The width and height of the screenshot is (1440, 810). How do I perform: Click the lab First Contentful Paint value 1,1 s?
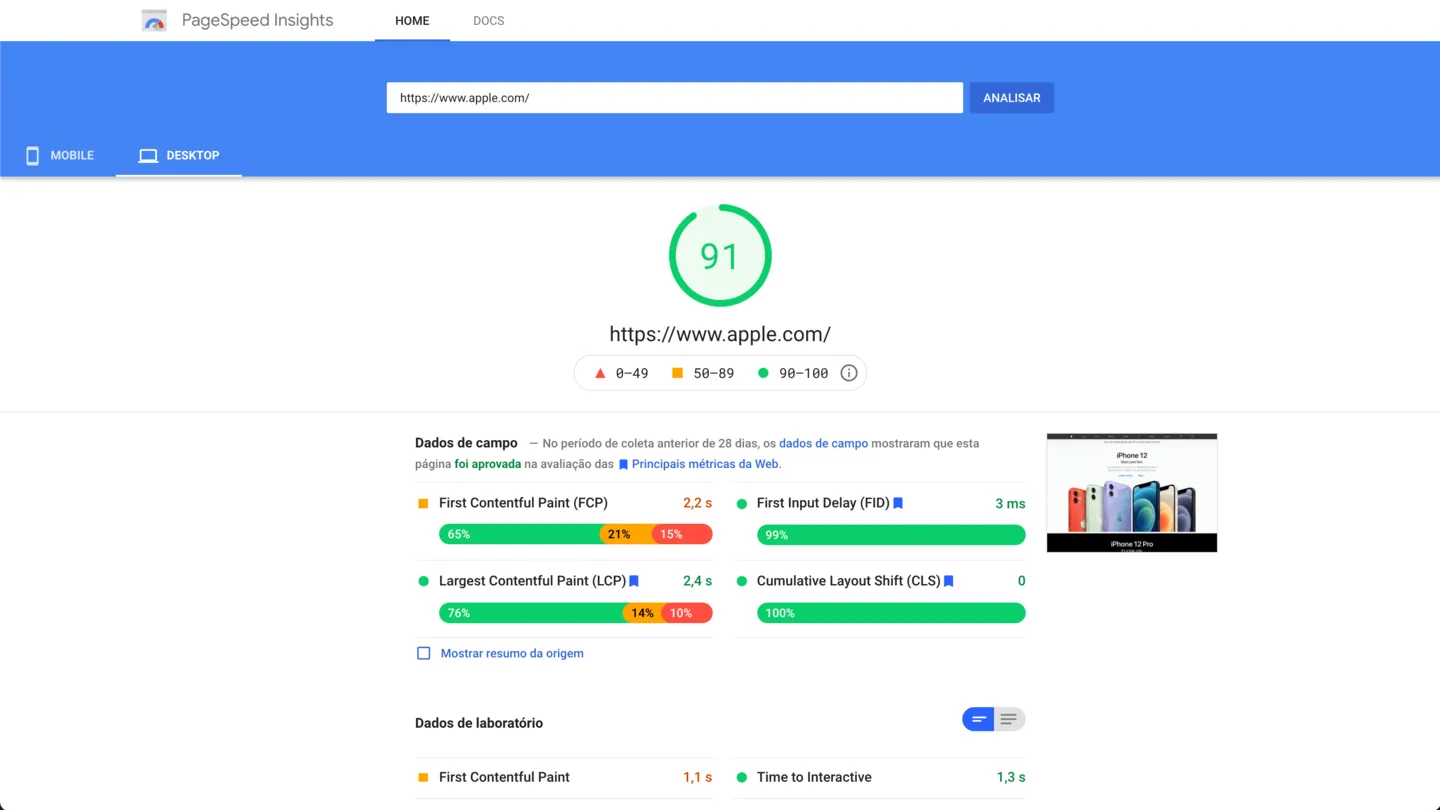click(698, 777)
